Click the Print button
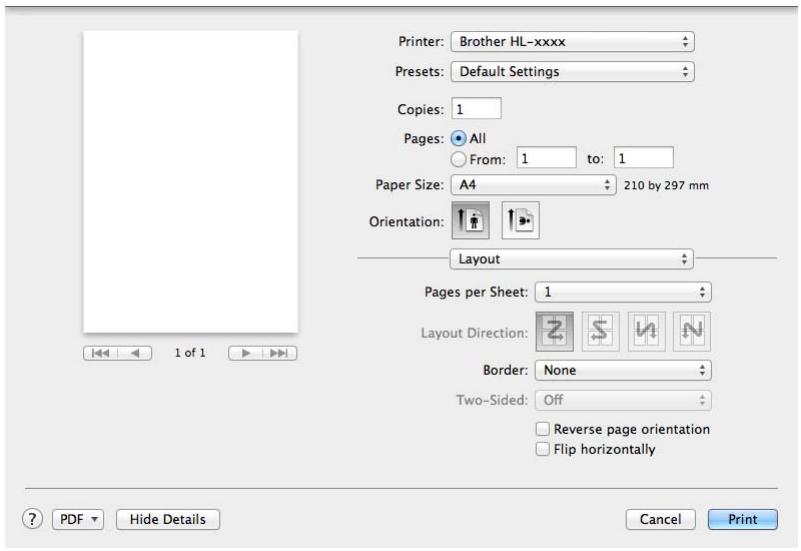The width and height of the screenshot is (801, 551). (x=742, y=519)
